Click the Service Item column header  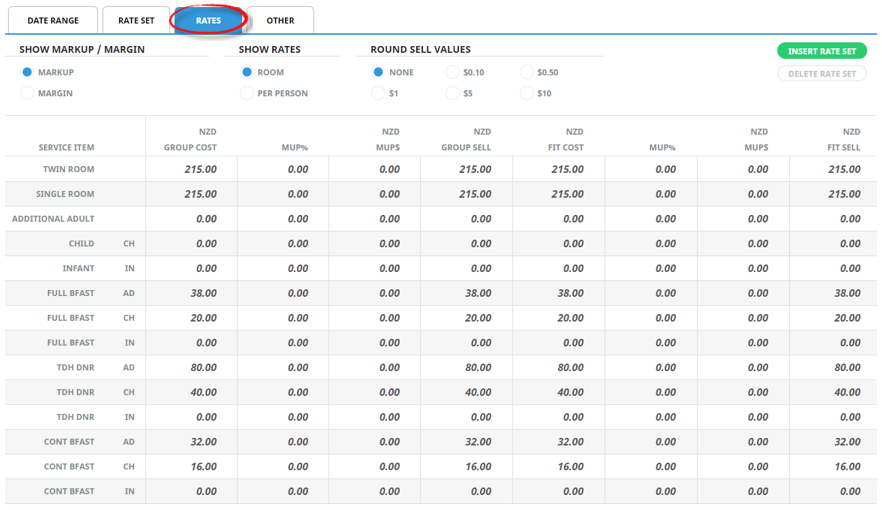tap(66, 147)
